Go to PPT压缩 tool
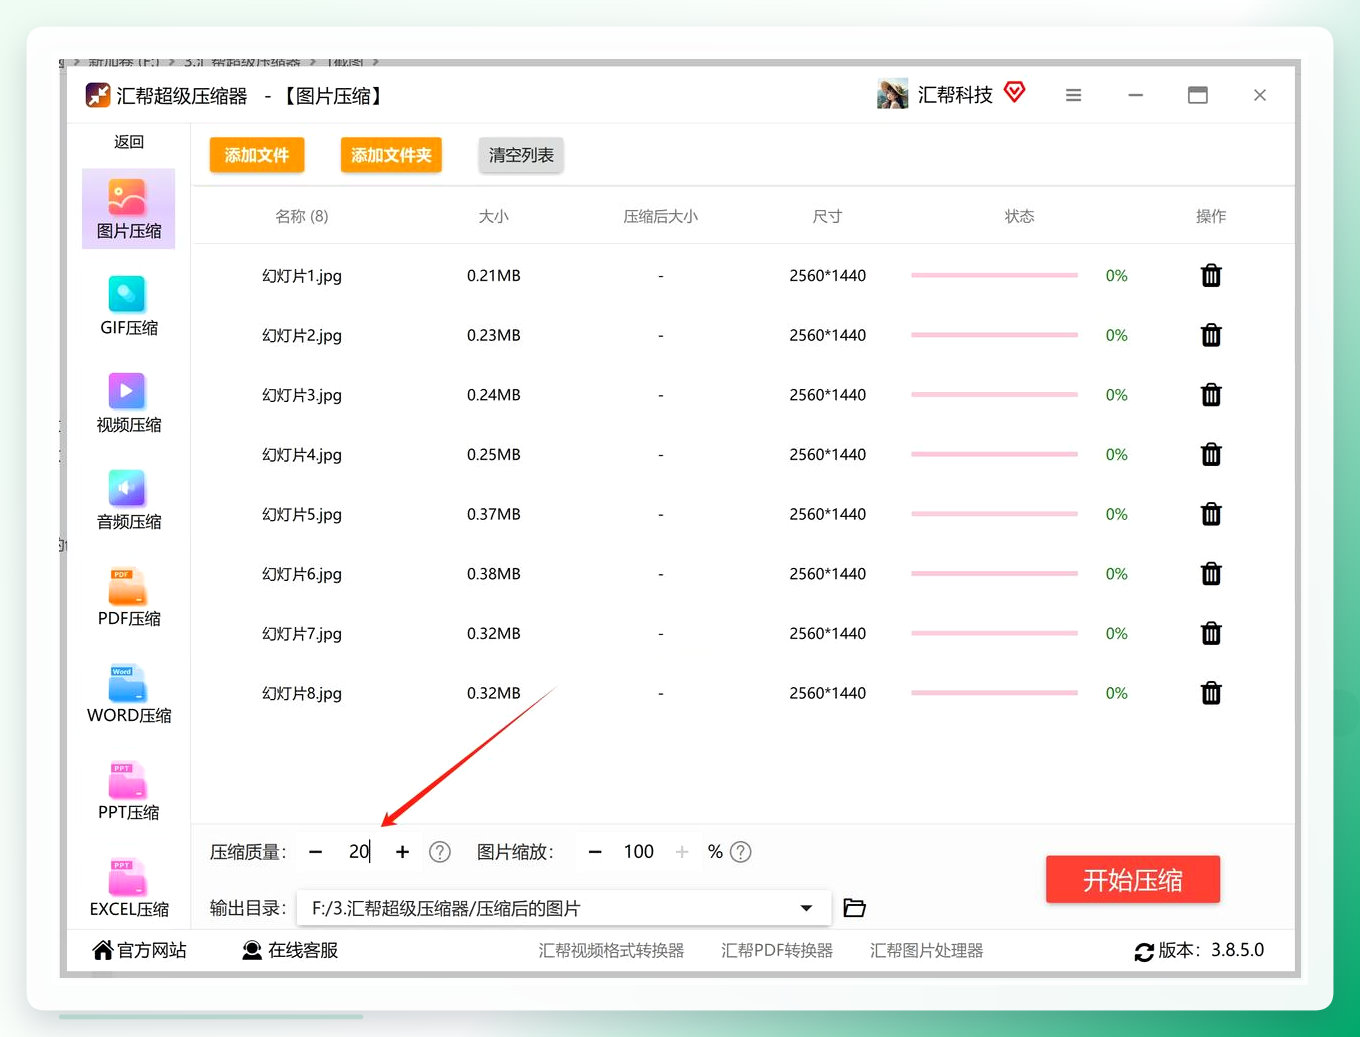 (128, 791)
